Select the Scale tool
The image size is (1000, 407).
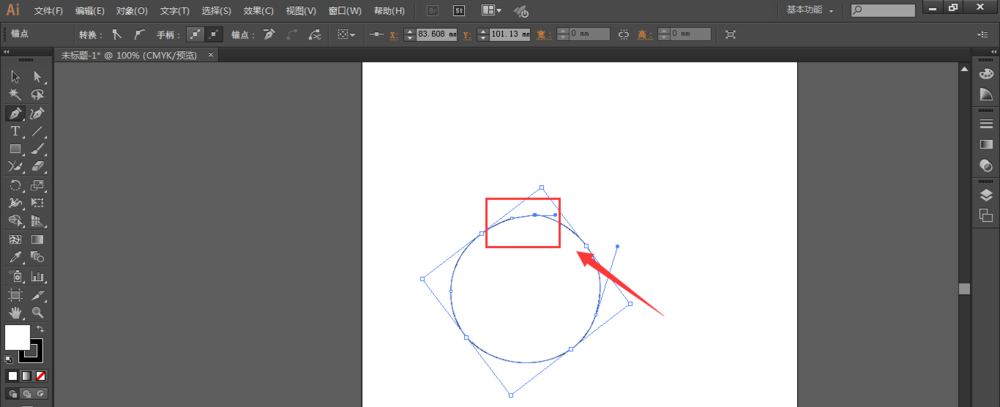(38, 186)
